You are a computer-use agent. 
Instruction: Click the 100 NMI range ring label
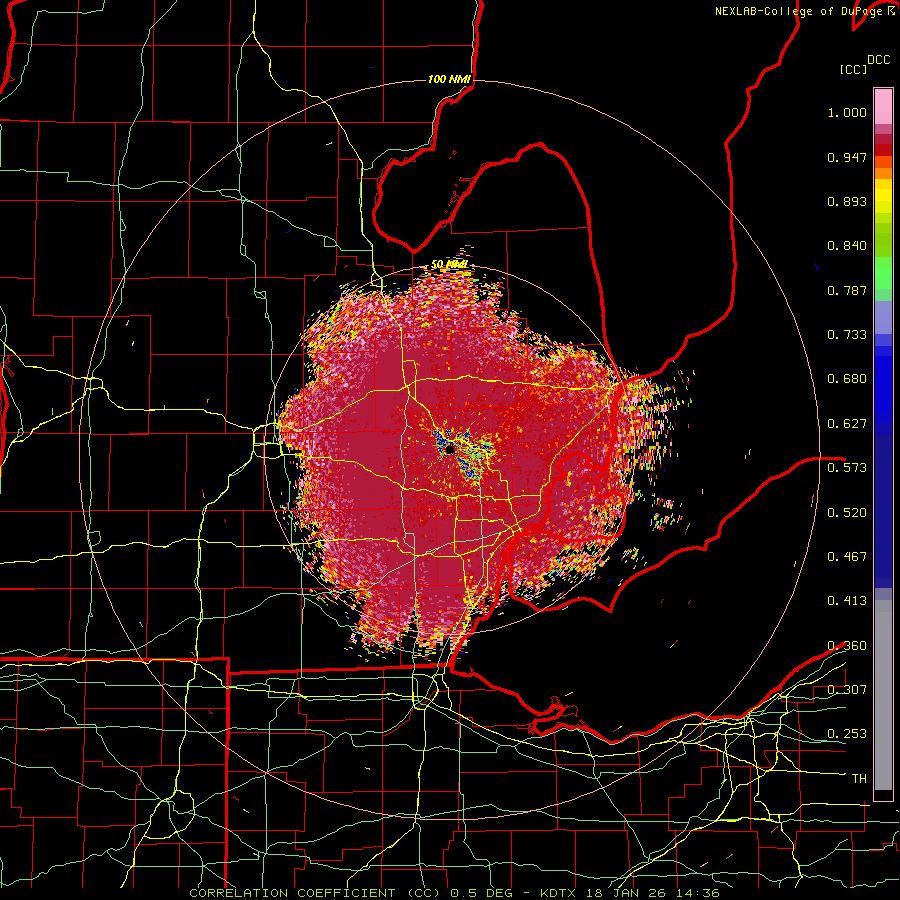click(449, 79)
